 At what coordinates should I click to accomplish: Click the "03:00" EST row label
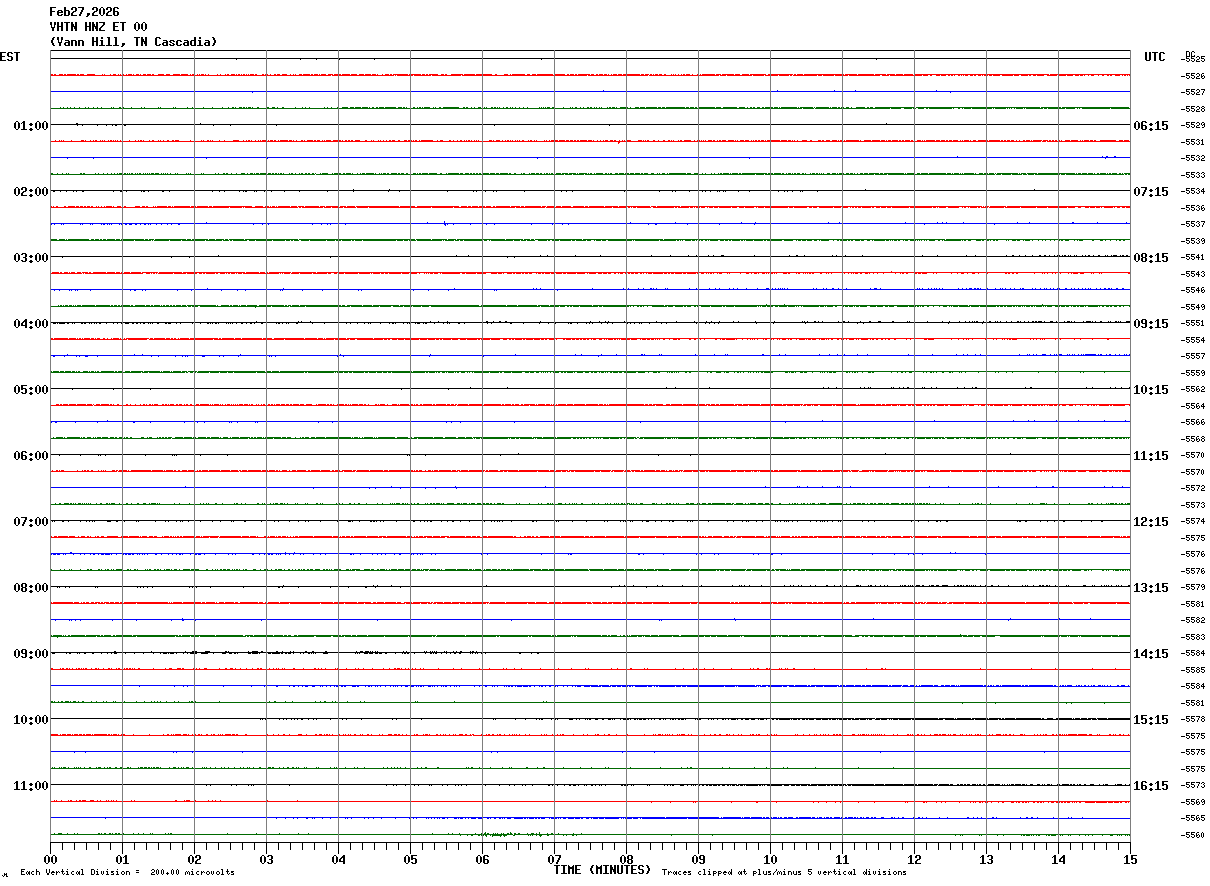[x=31, y=258]
